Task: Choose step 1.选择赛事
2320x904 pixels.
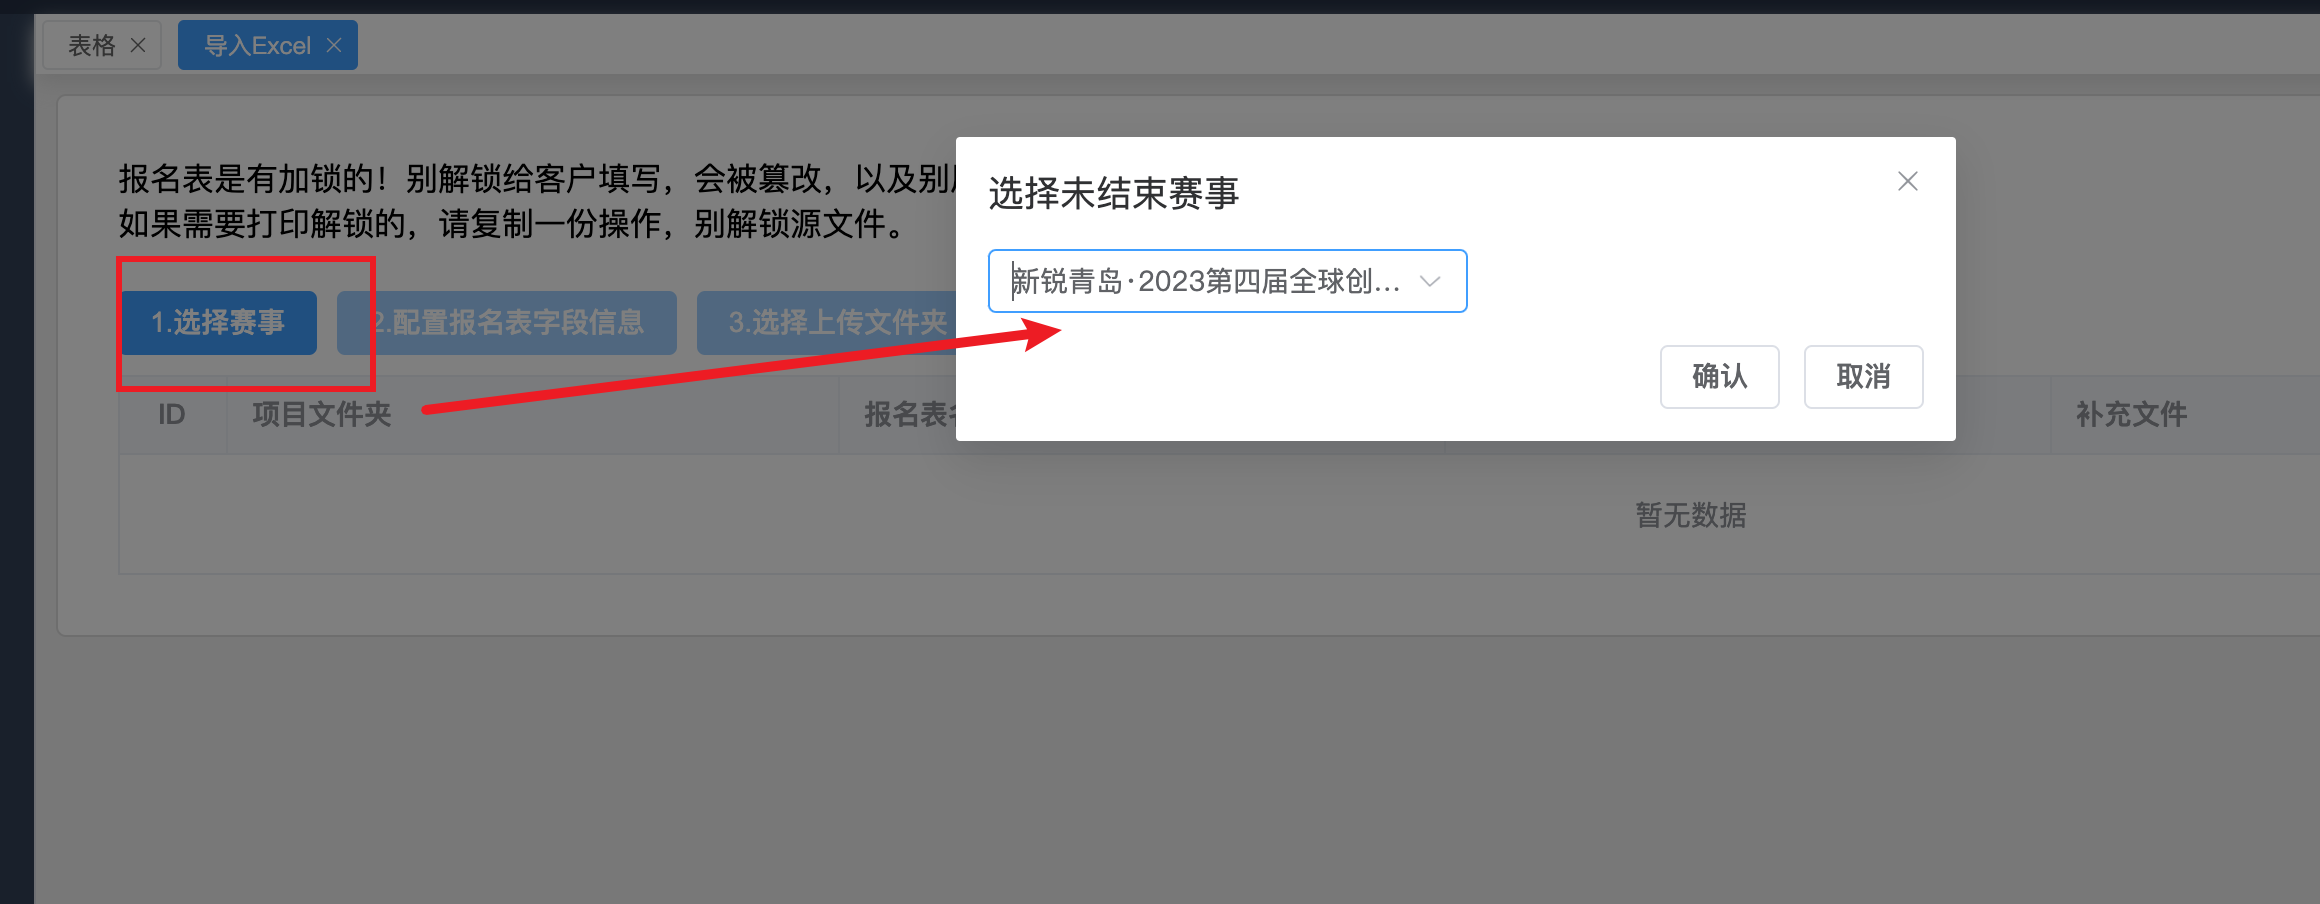Action: (218, 322)
